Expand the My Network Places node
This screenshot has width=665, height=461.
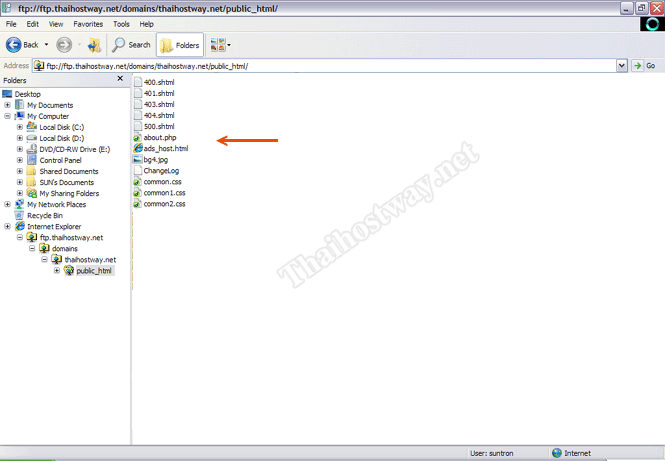(7, 204)
